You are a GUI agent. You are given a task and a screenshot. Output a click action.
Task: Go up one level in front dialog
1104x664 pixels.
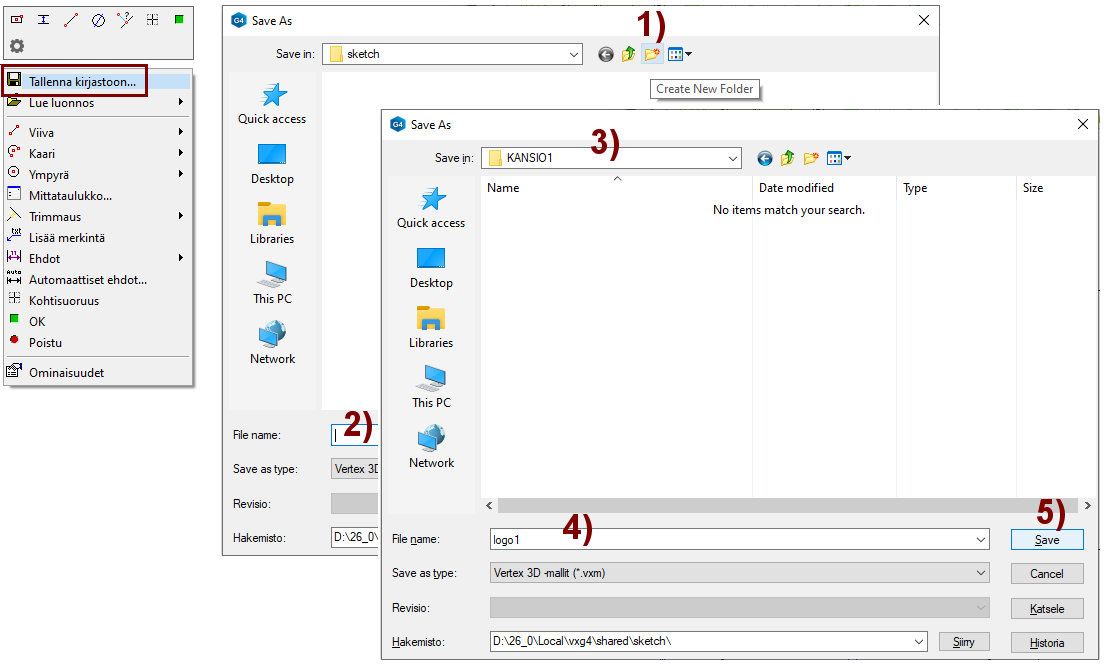[x=788, y=158]
